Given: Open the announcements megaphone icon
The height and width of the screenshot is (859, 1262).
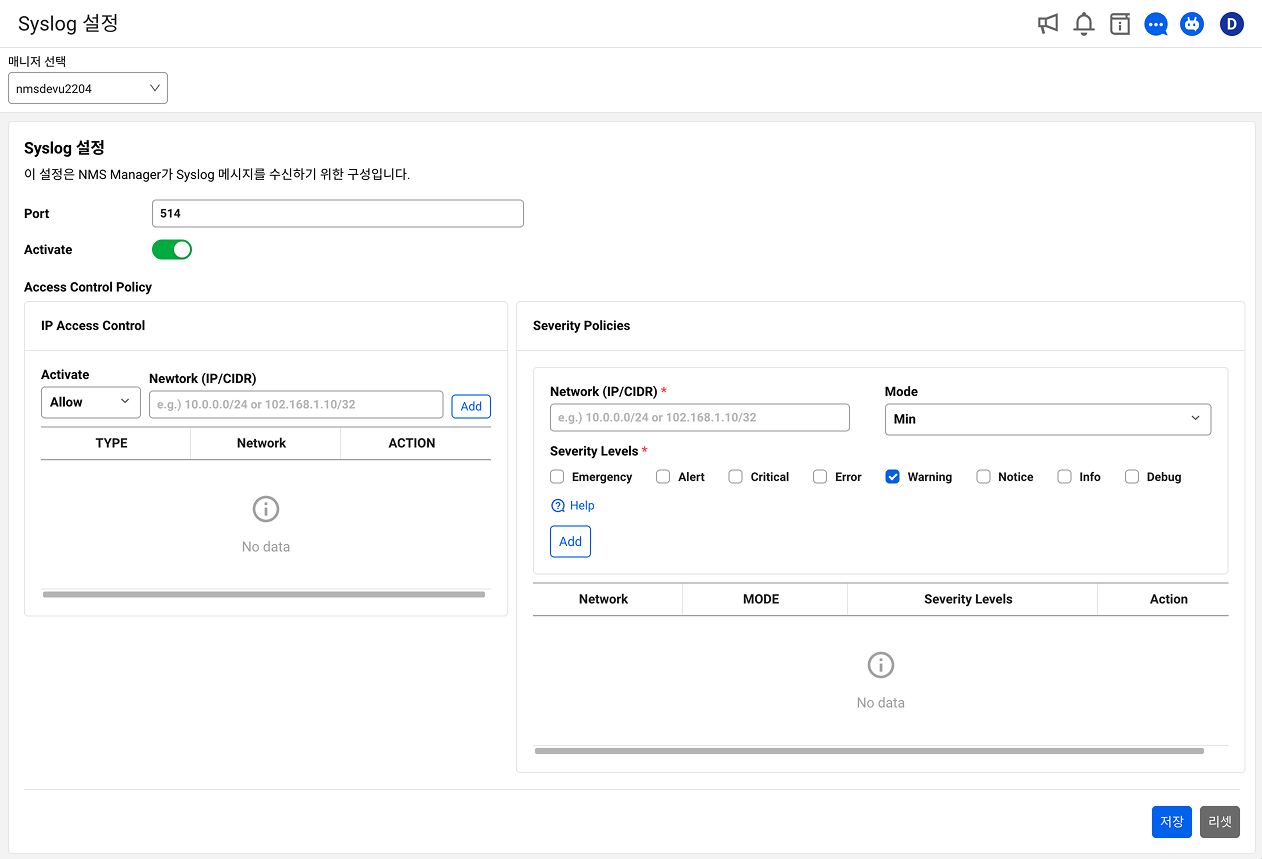Looking at the screenshot, I should (x=1047, y=24).
